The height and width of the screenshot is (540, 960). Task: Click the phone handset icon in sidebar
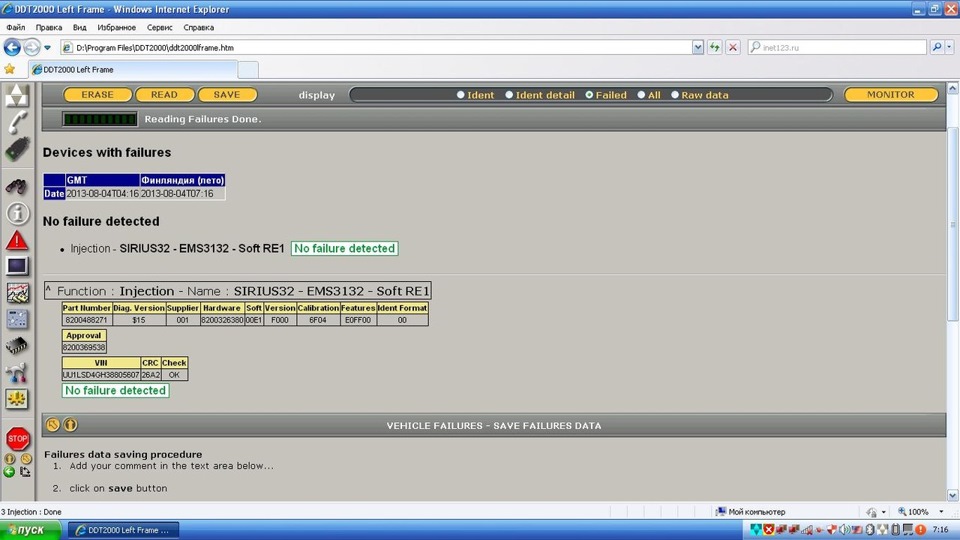17,122
